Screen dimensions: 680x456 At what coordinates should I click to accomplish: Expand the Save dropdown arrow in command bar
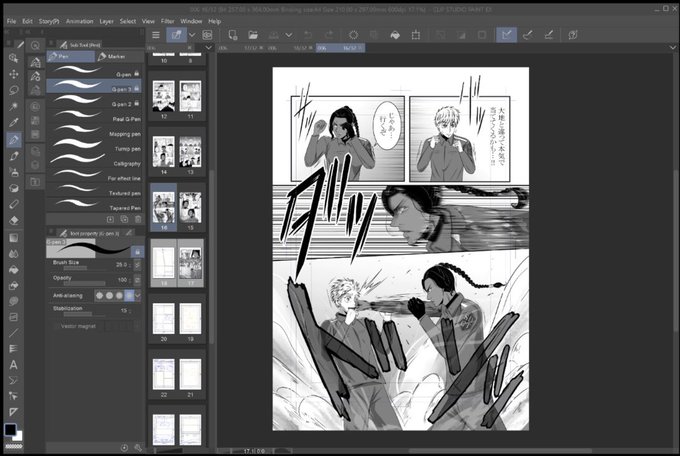(x=289, y=35)
